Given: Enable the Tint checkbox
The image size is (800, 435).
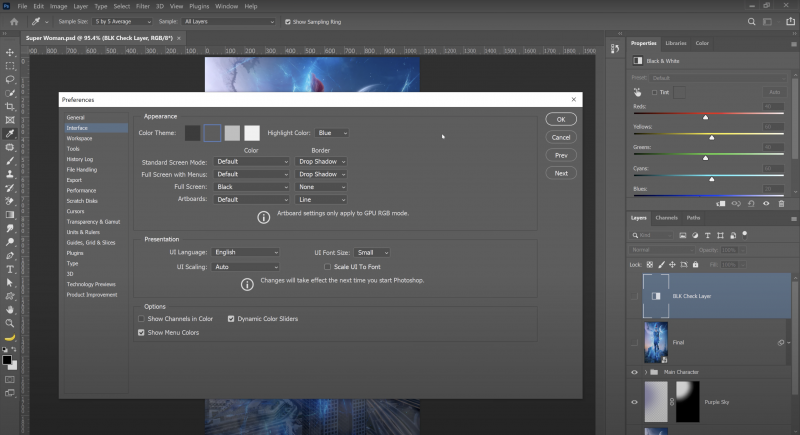Looking at the screenshot, I should 654,92.
